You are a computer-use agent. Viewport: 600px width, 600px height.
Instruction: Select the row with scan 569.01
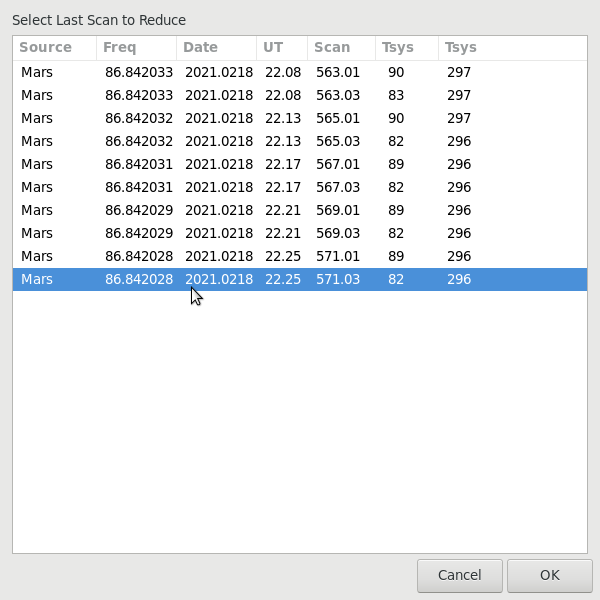point(300,210)
